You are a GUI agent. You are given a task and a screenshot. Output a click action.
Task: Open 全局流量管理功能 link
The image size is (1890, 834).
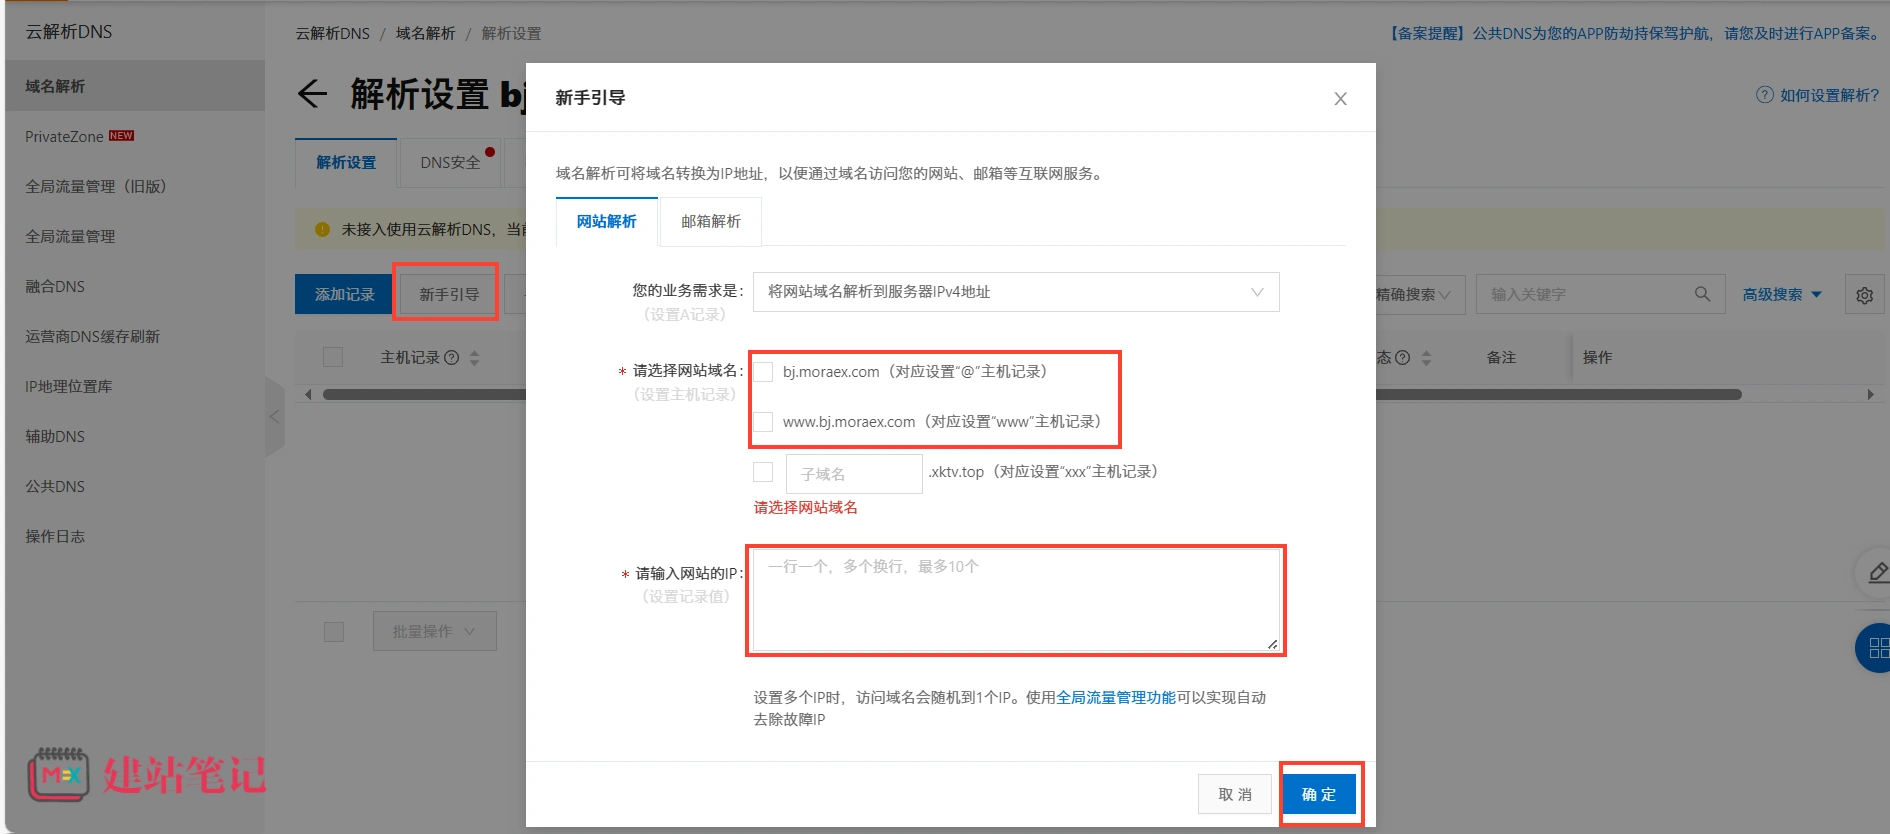pyautogui.click(x=1116, y=697)
